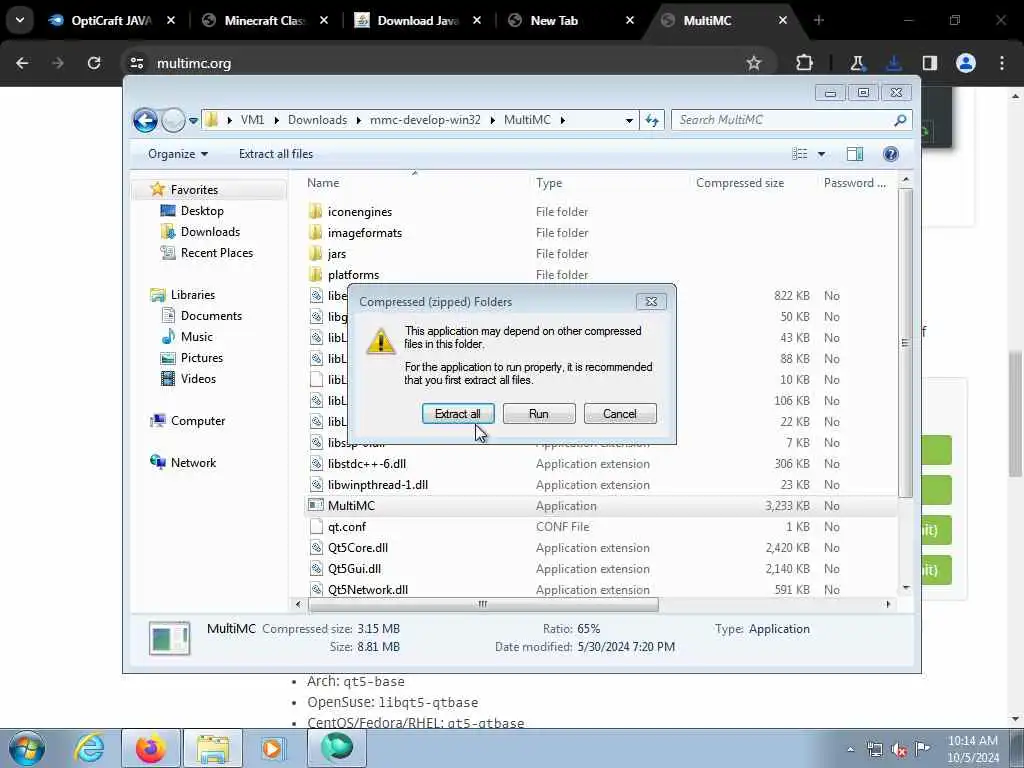Click Run in the zipped folders dialog
This screenshot has width=1024, height=768.
point(539,413)
